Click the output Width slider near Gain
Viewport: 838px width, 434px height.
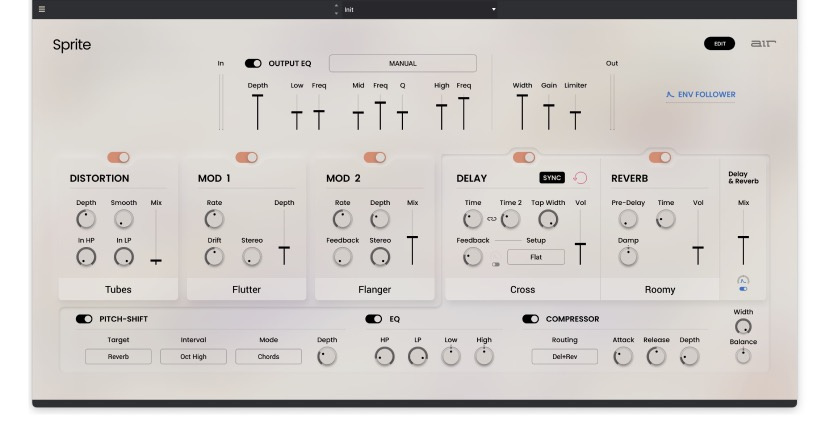[x=522, y=112]
